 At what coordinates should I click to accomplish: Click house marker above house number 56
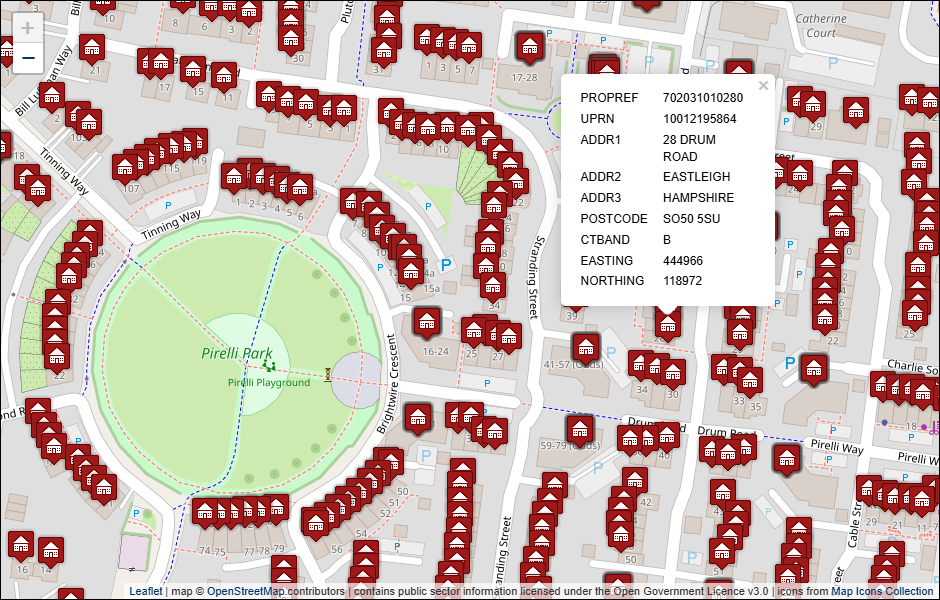(x=315, y=523)
